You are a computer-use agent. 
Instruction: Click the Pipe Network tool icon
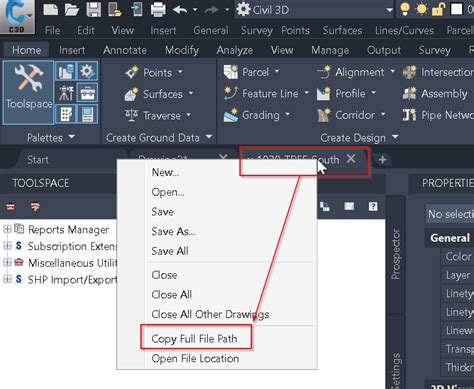click(x=410, y=115)
